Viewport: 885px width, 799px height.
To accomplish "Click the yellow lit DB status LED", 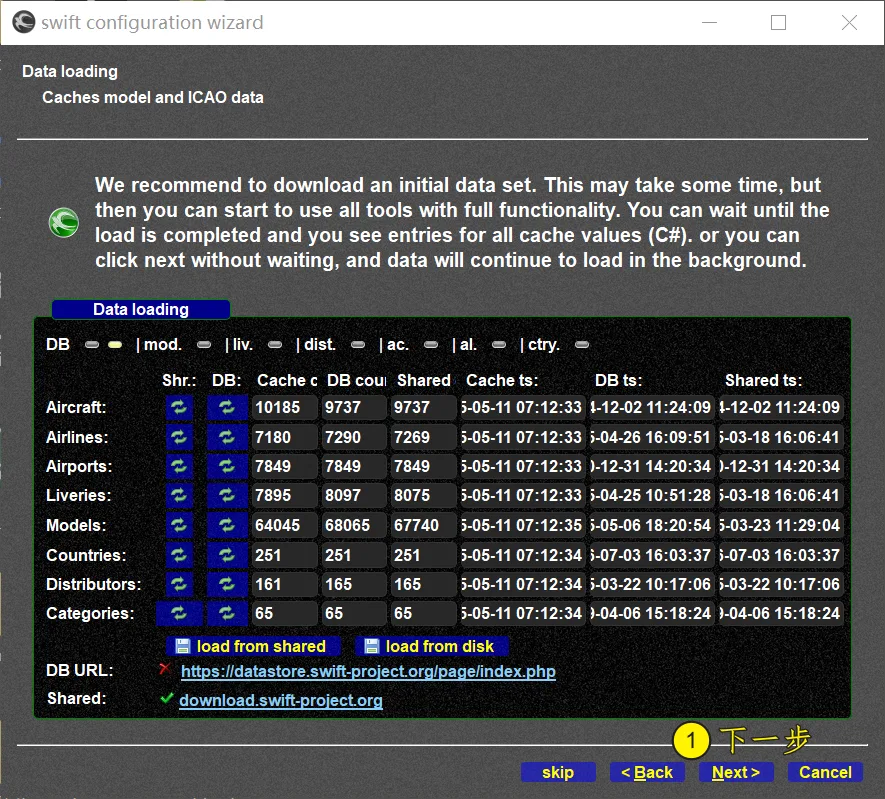I will 115,345.
